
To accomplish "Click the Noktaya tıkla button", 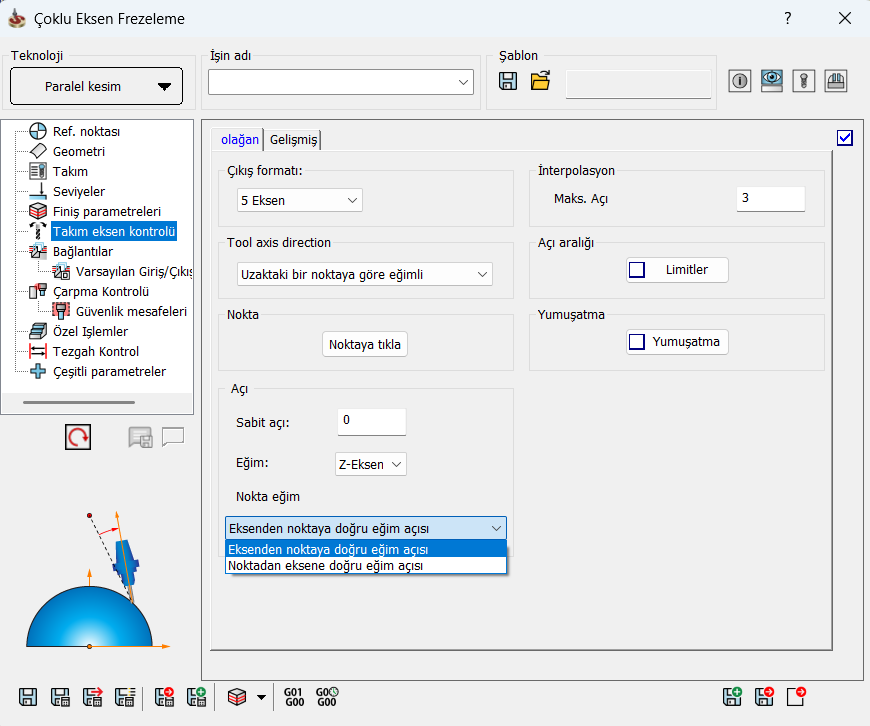I will pyautogui.click(x=366, y=345).
